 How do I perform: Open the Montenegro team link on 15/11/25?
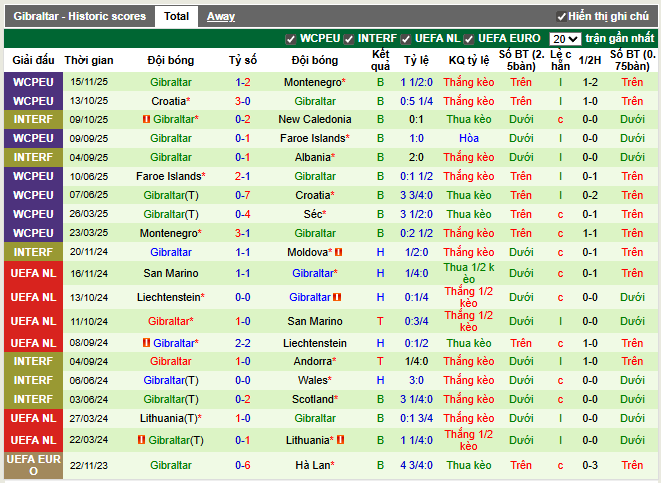coord(312,82)
